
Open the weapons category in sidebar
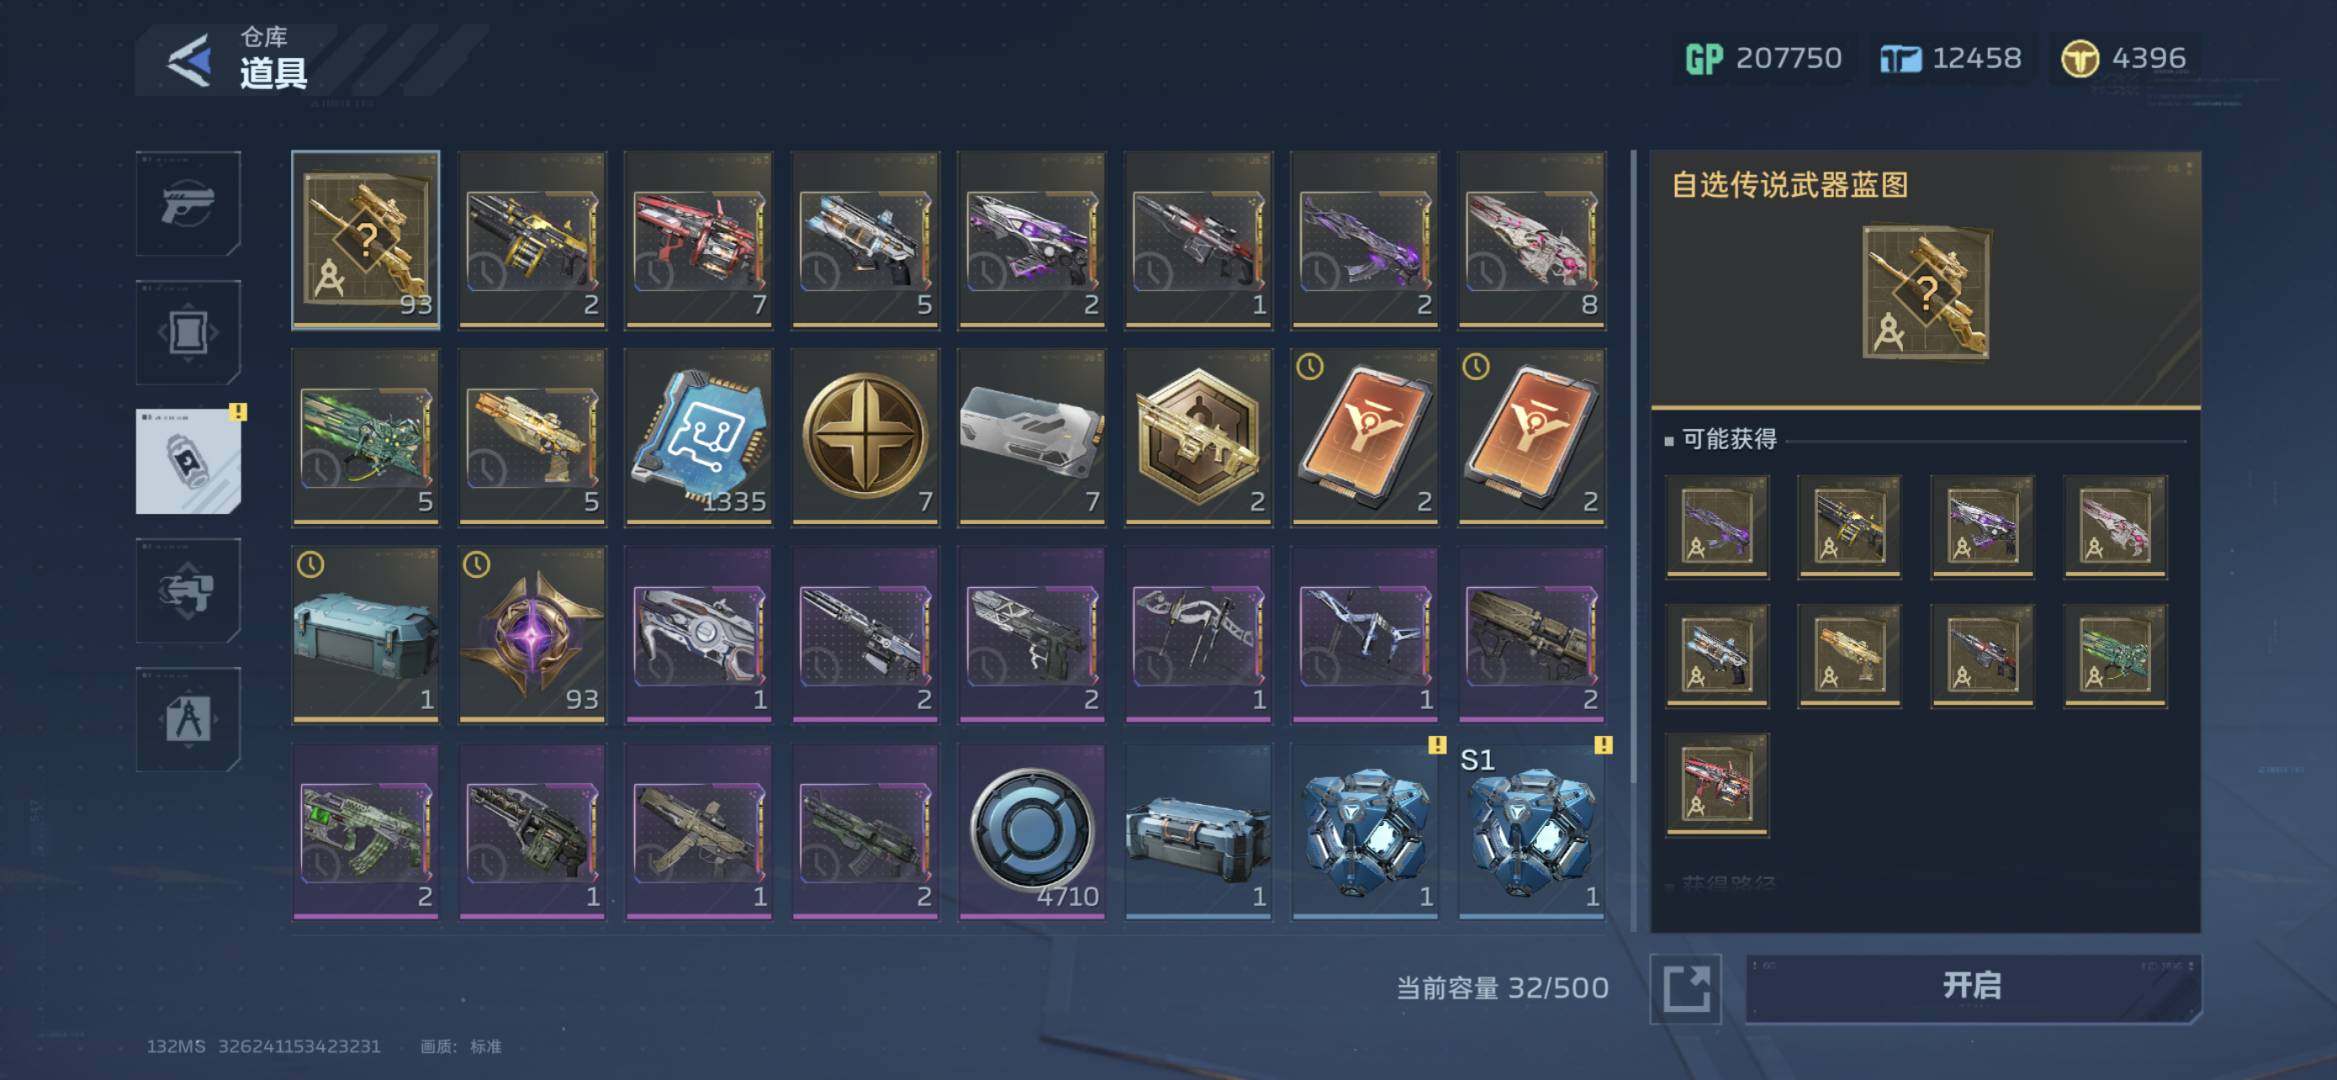click(x=188, y=203)
